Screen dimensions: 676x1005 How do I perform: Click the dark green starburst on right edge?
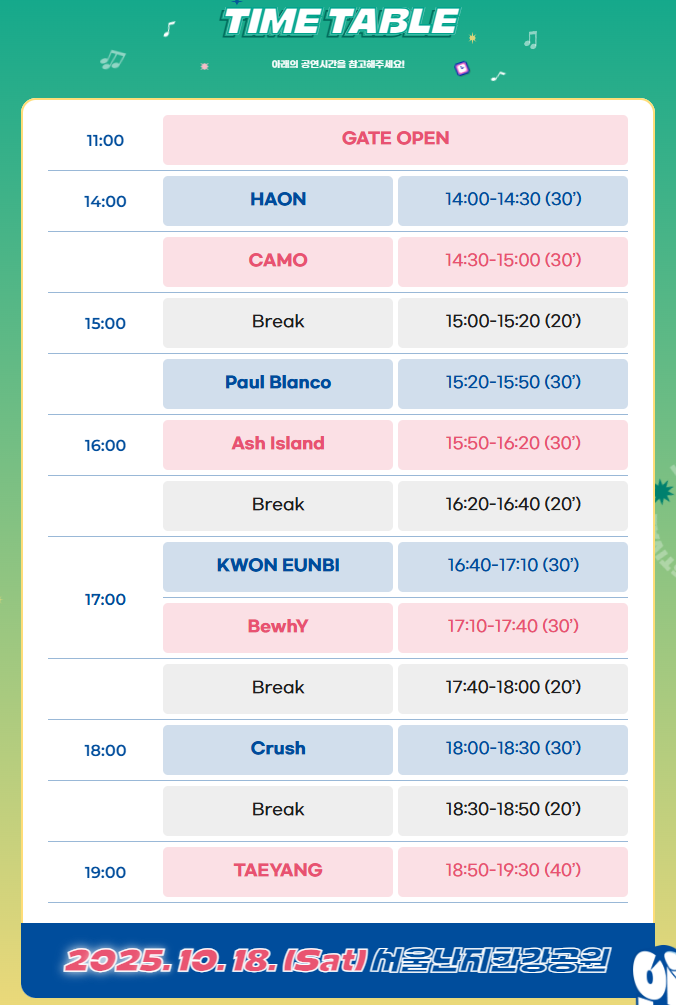click(x=662, y=491)
